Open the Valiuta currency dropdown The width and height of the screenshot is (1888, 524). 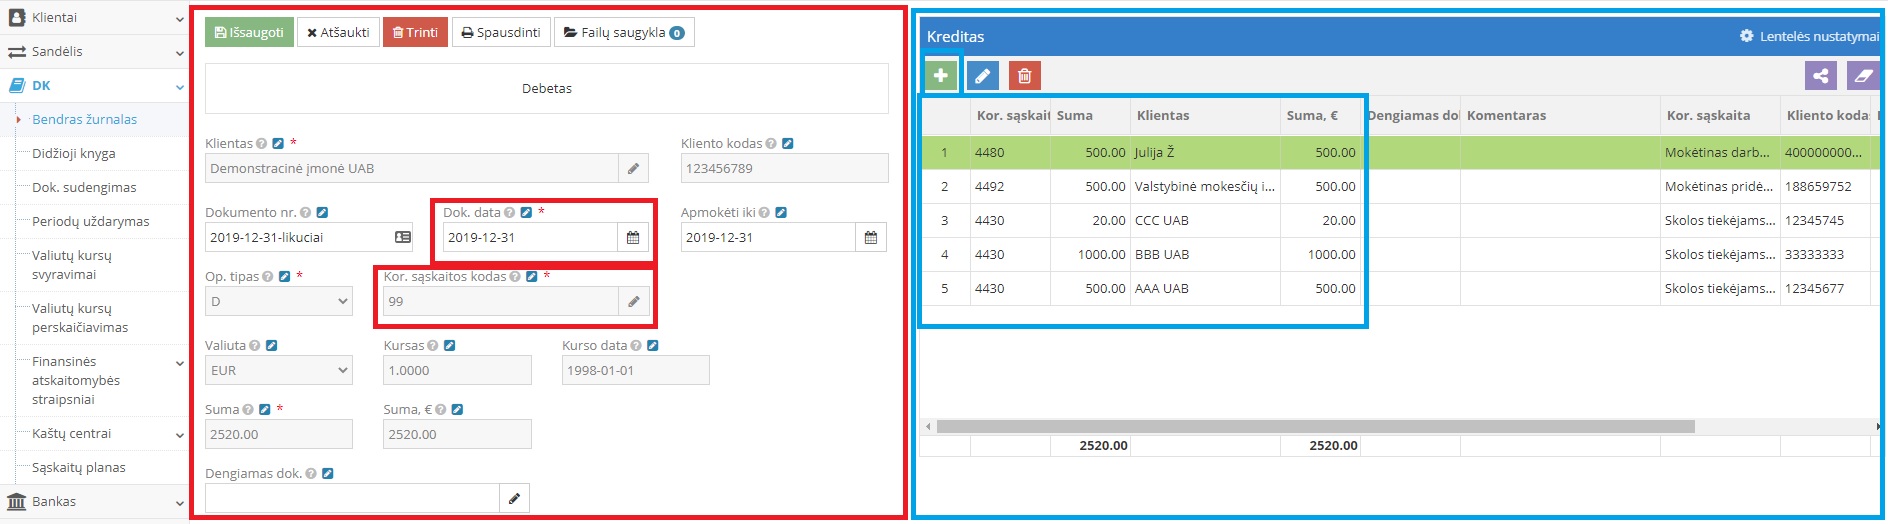coord(278,371)
